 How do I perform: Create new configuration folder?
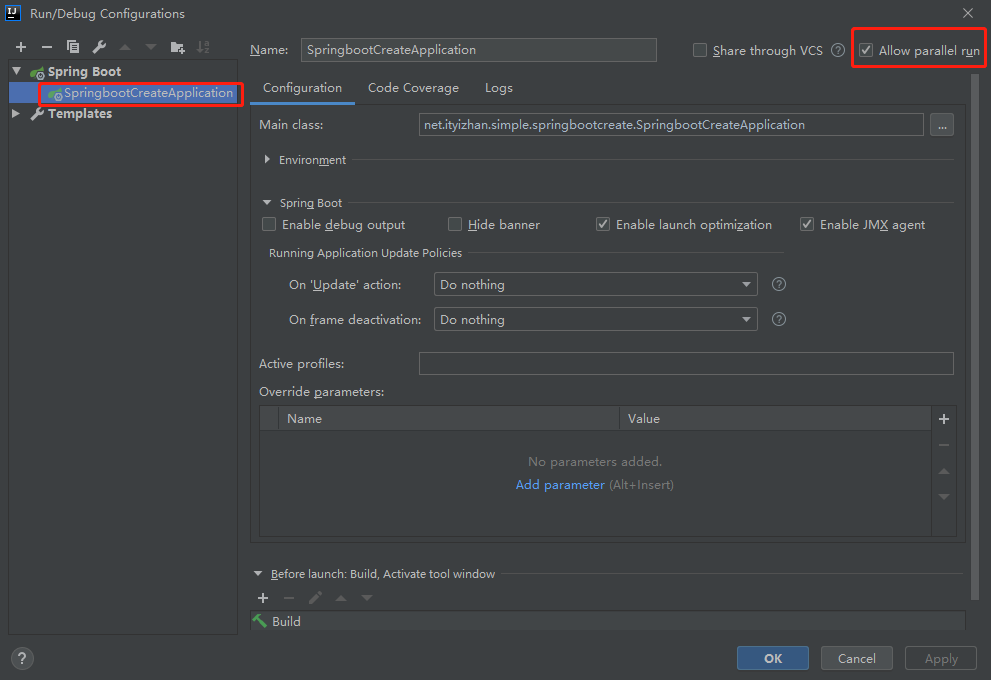[x=178, y=47]
